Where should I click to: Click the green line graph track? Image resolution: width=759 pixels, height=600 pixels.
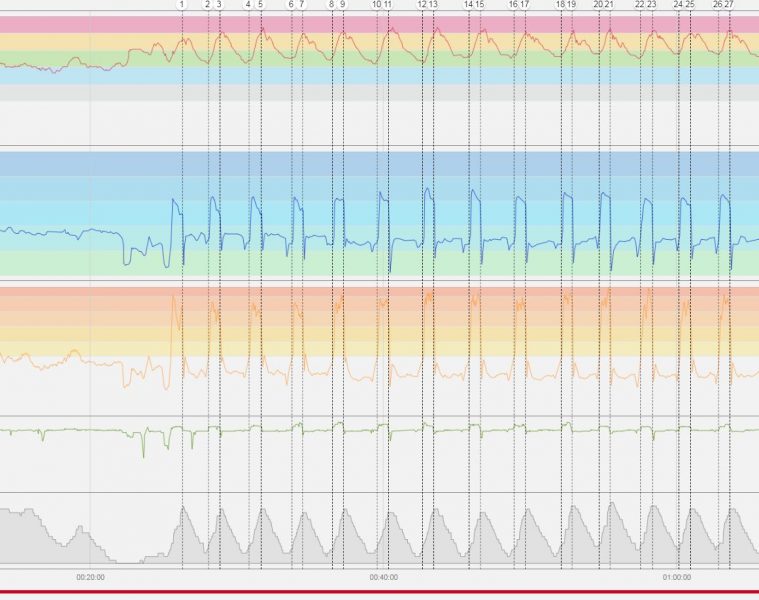click(400, 430)
